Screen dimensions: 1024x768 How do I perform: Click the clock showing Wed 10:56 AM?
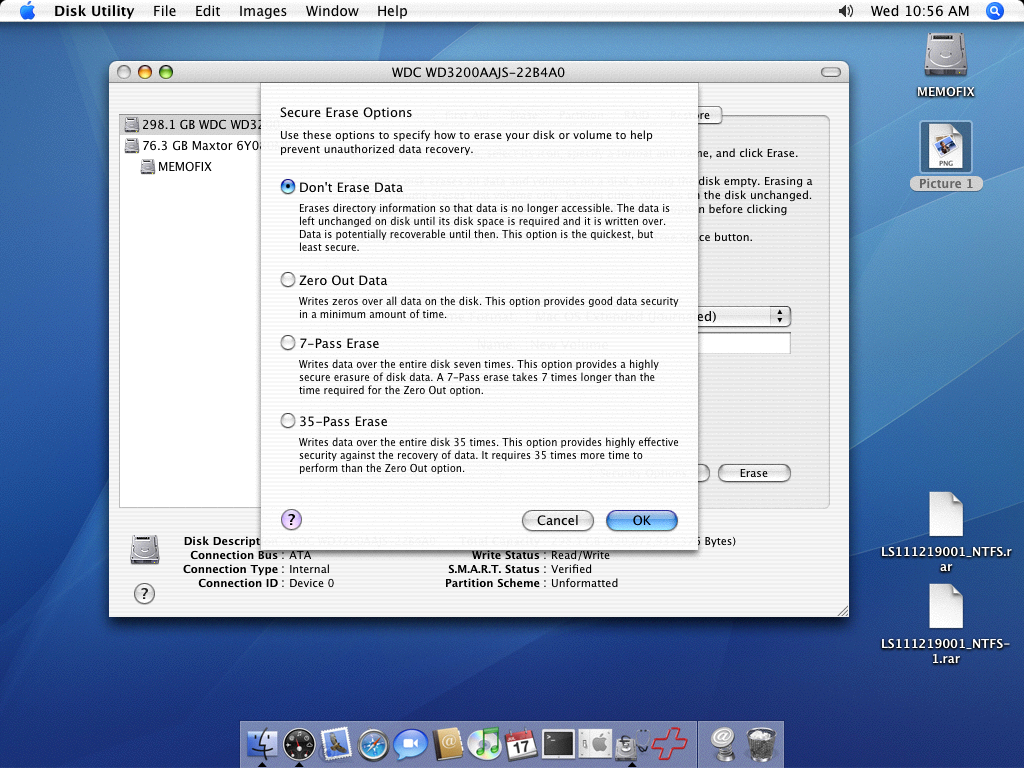pos(920,11)
